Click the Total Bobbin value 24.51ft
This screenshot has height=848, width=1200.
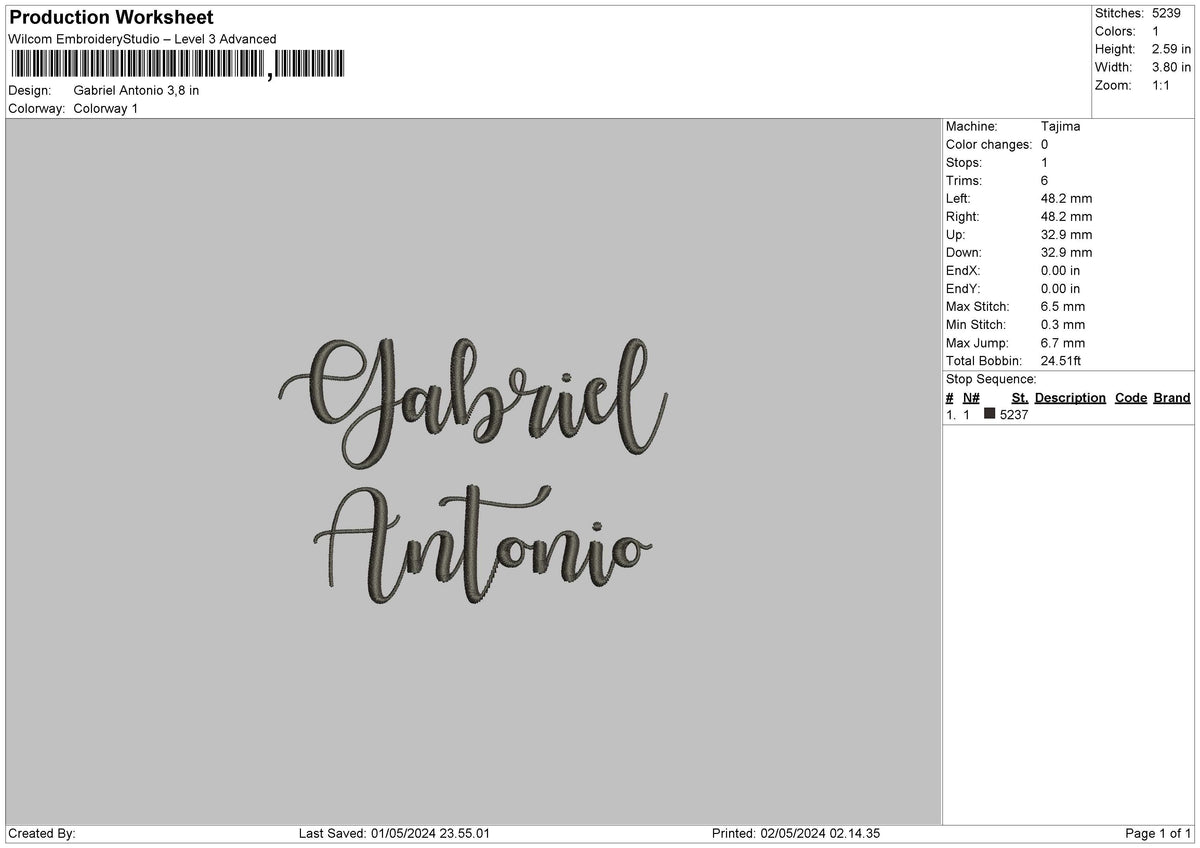coord(1061,360)
